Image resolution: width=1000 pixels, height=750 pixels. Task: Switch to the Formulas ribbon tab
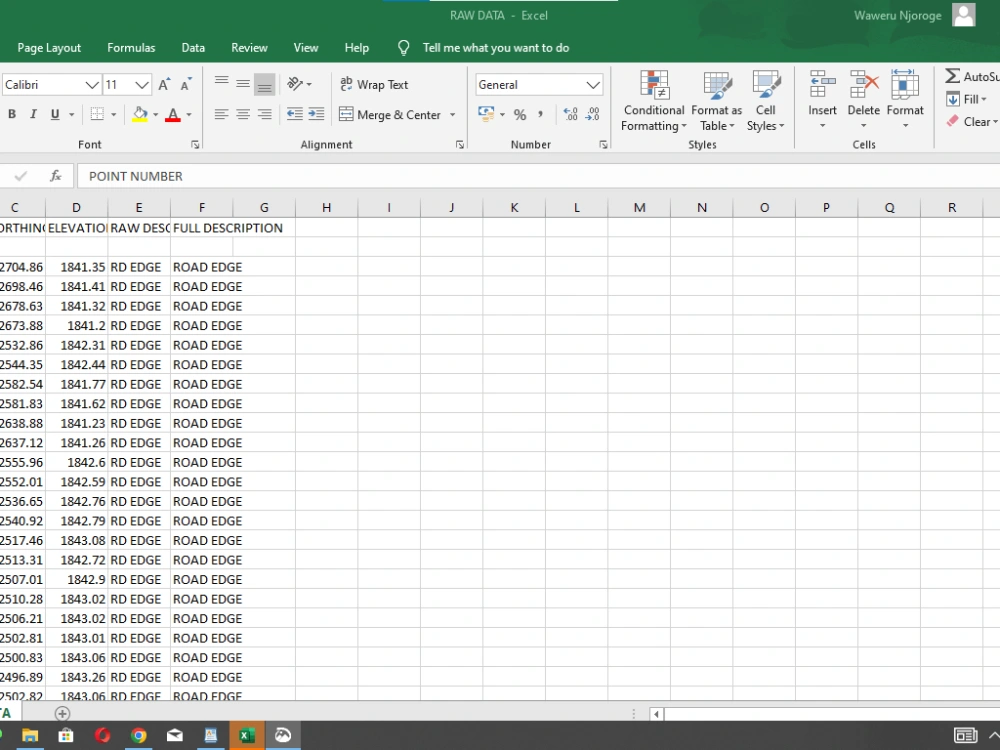(131, 47)
